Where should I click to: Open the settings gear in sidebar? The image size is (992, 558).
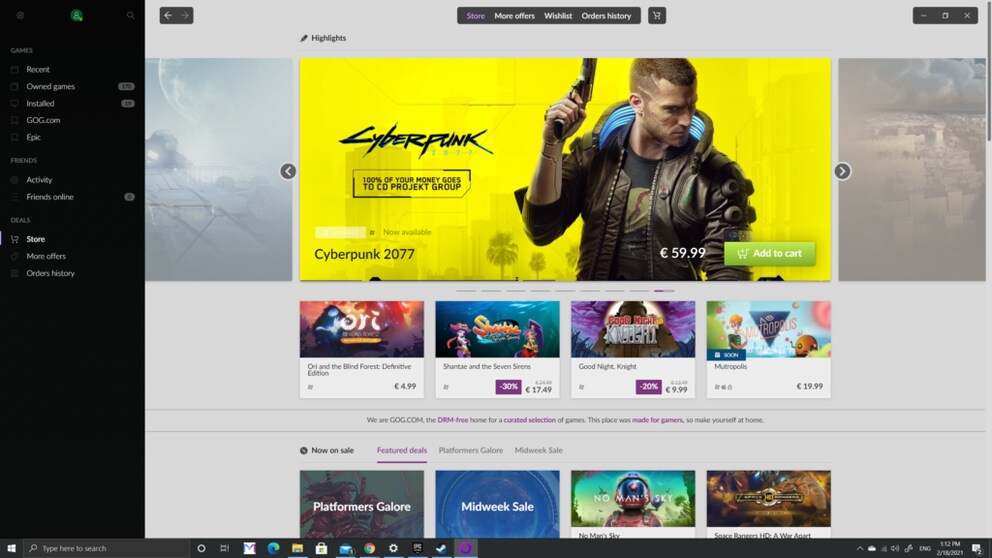pyautogui.click(x=20, y=15)
